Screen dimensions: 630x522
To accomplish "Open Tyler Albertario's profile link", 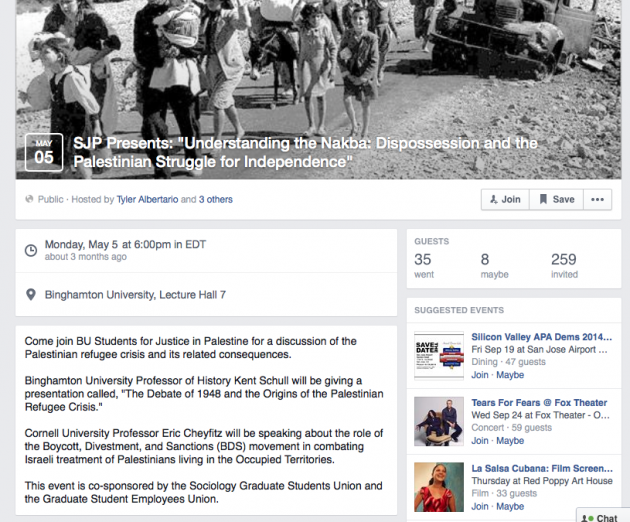I will 147,199.
